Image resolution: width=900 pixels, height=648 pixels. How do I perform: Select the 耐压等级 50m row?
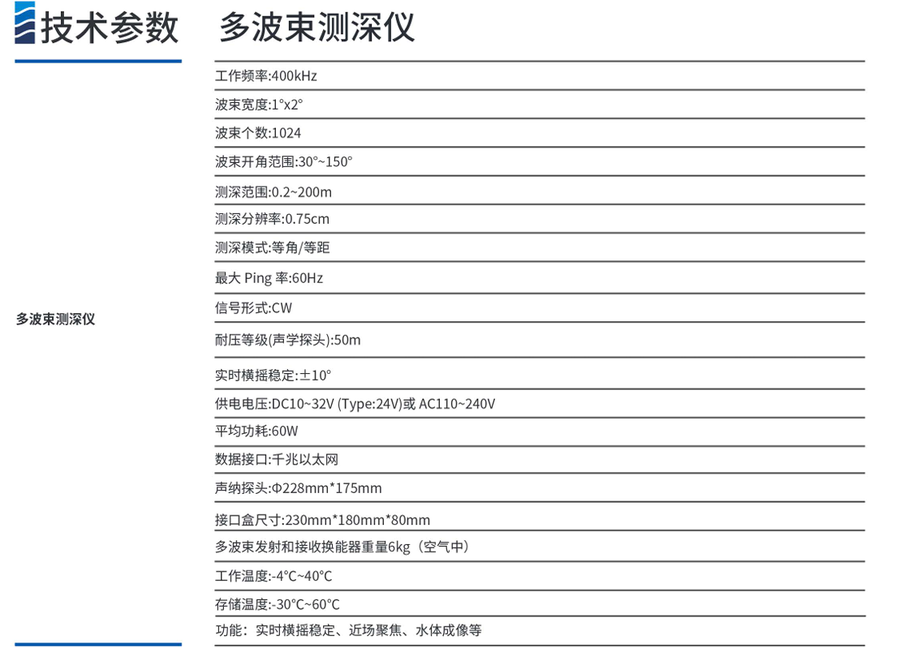point(288,340)
